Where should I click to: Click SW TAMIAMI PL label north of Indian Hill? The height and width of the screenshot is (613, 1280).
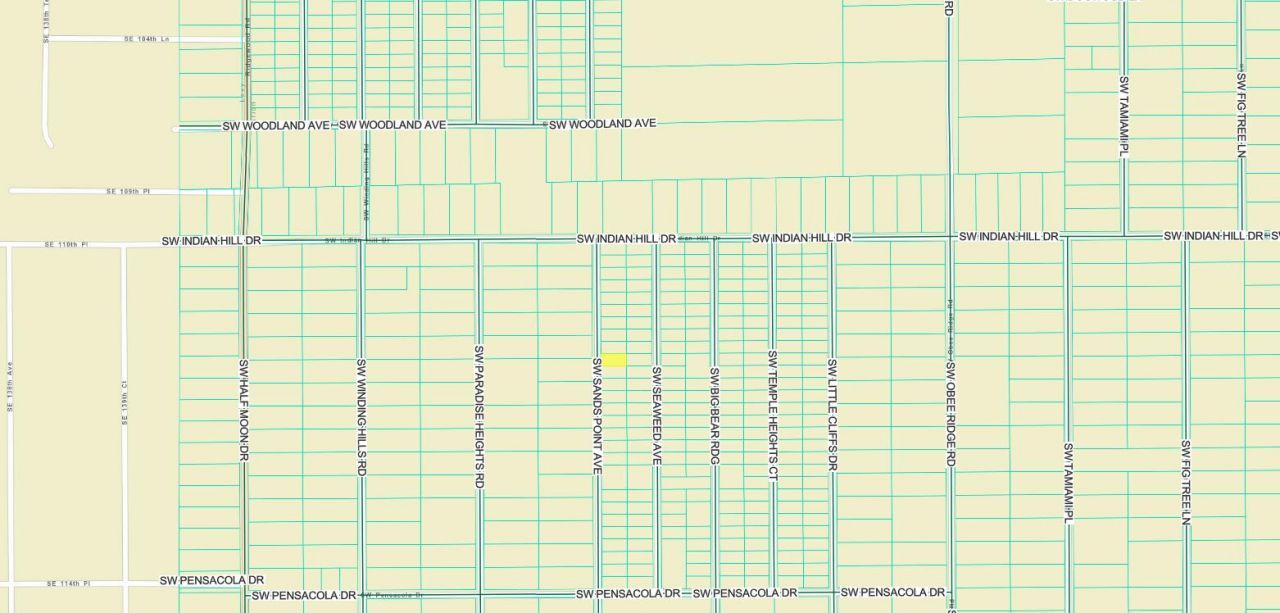(x=1124, y=116)
